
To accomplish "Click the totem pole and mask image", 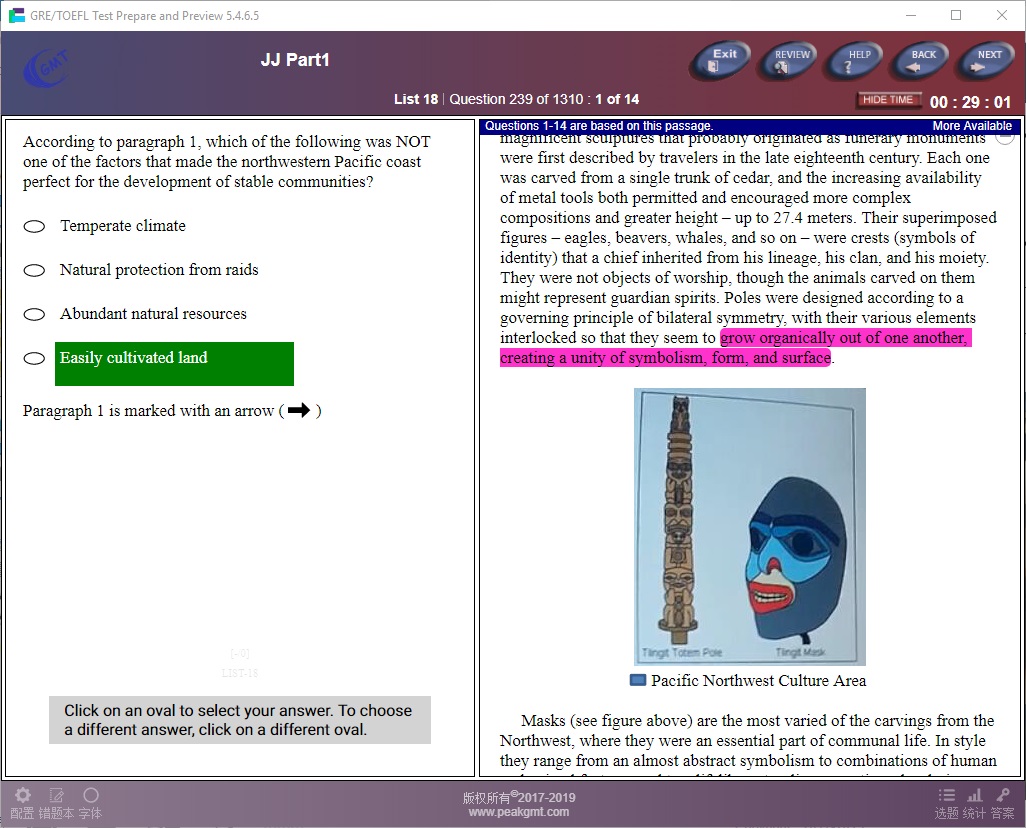I will [x=749, y=527].
